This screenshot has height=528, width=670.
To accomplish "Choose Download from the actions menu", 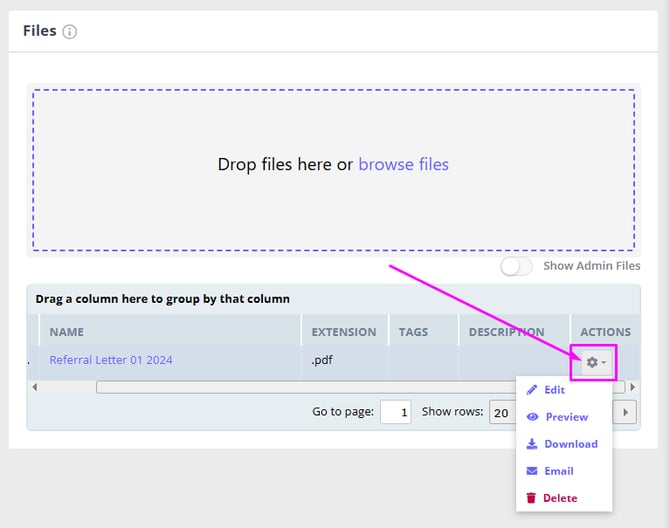I will (570, 444).
